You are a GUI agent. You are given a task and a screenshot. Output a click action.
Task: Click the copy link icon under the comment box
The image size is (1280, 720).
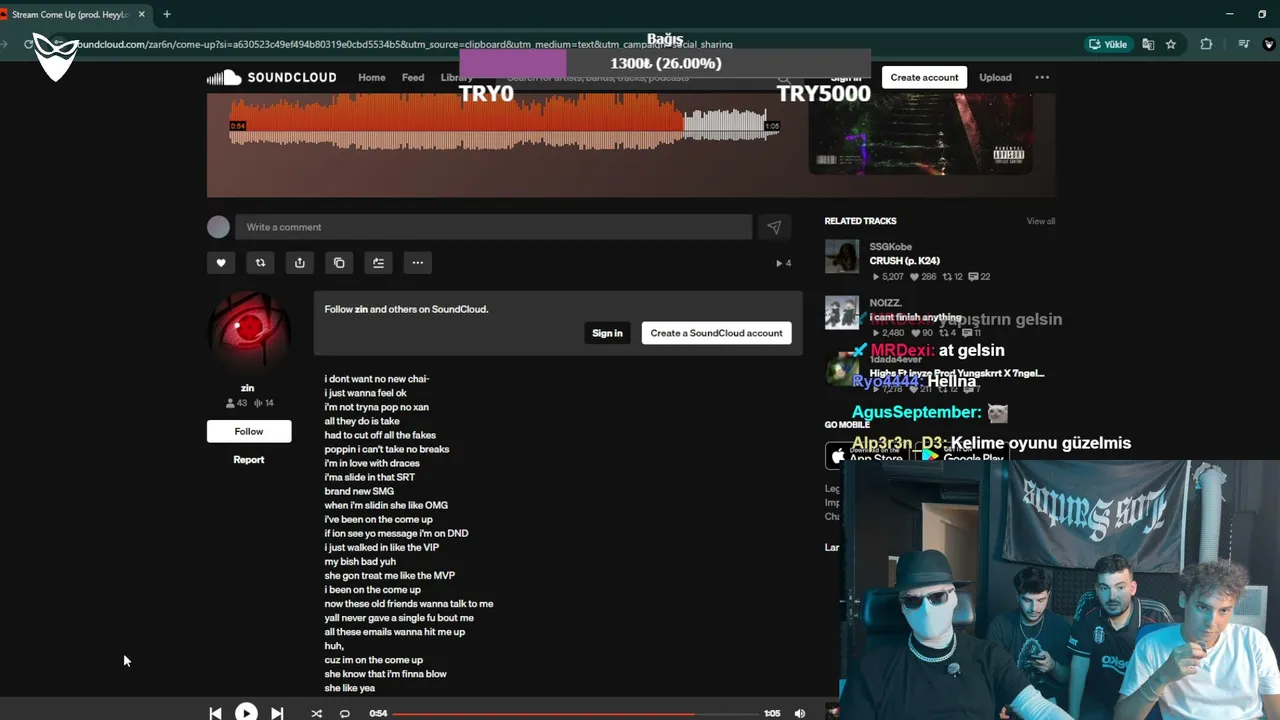(x=339, y=263)
